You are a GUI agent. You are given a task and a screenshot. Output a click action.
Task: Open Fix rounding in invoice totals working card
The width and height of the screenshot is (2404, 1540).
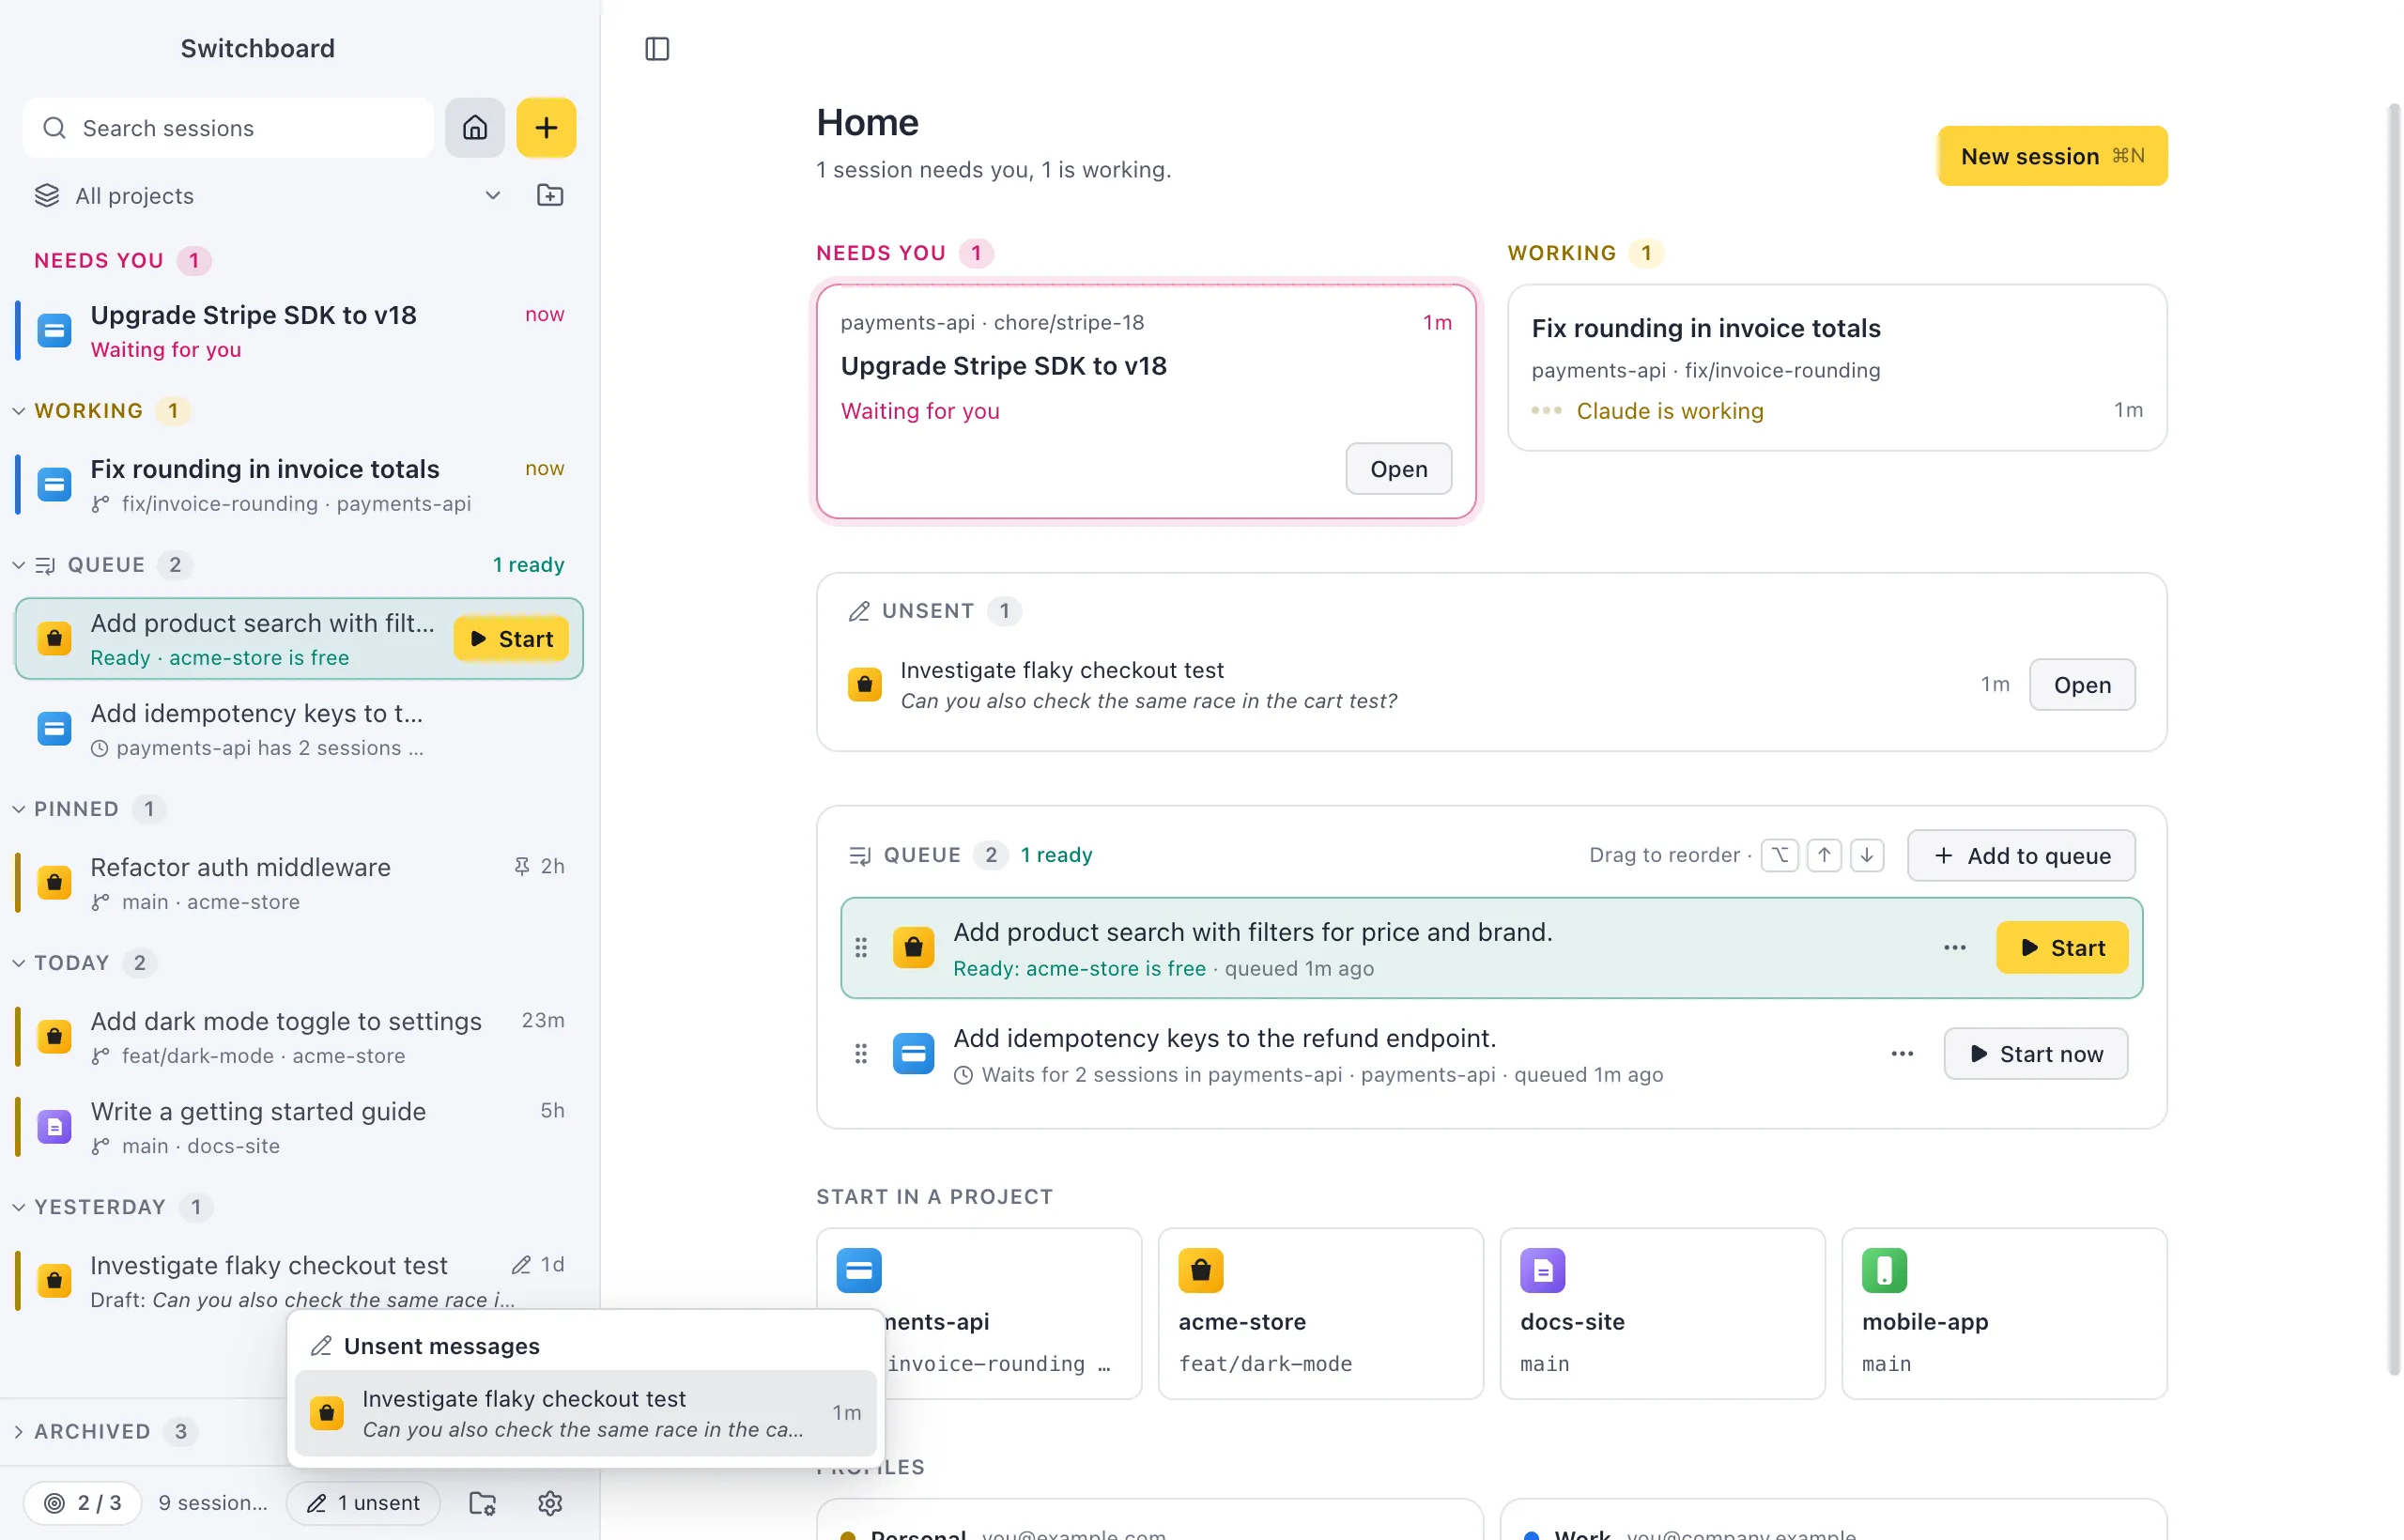[x=1837, y=368]
